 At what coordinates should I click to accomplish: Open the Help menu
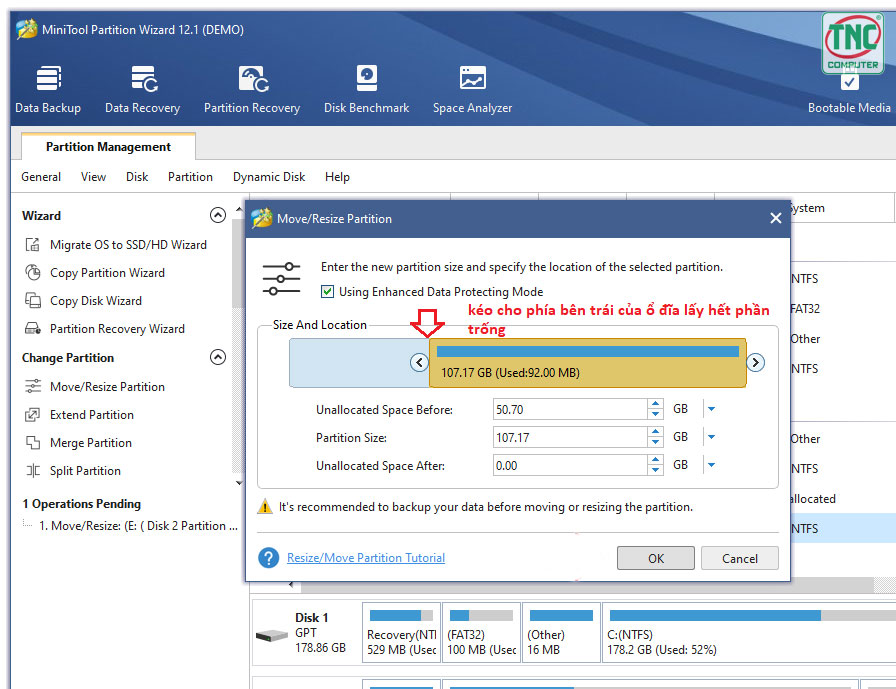pos(337,177)
